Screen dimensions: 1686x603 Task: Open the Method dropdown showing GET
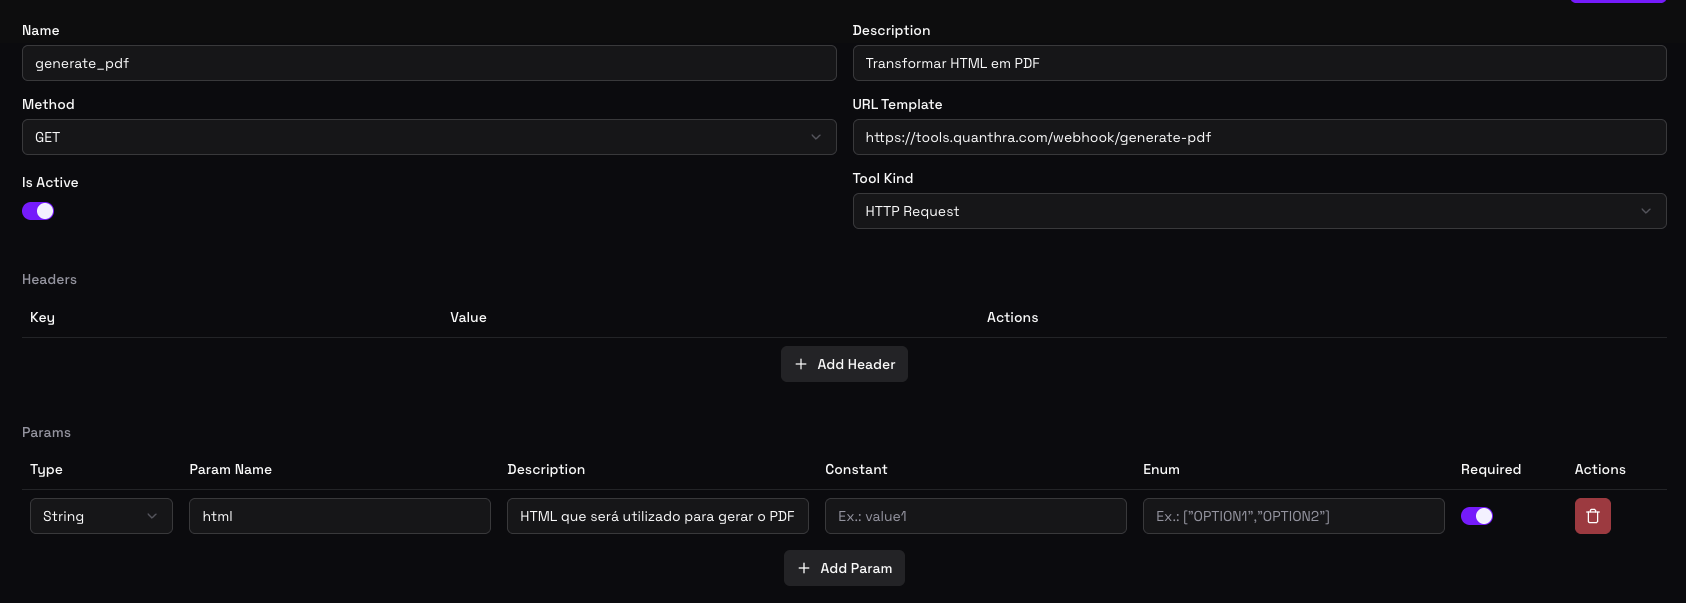pos(428,137)
